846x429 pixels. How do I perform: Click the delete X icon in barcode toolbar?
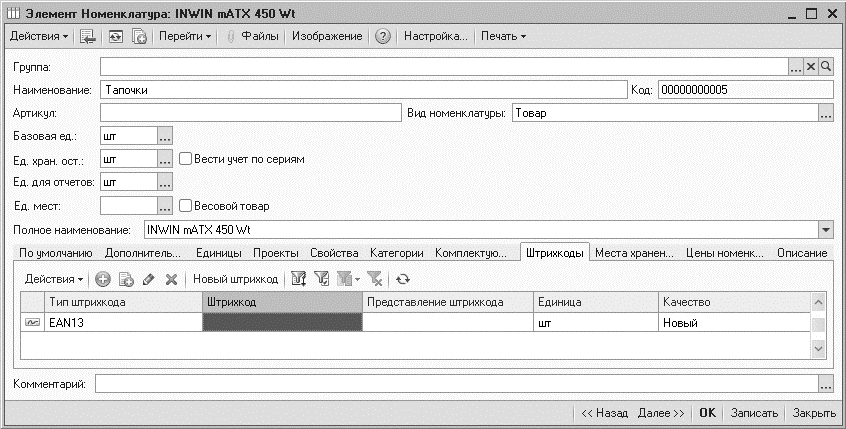tap(171, 279)
